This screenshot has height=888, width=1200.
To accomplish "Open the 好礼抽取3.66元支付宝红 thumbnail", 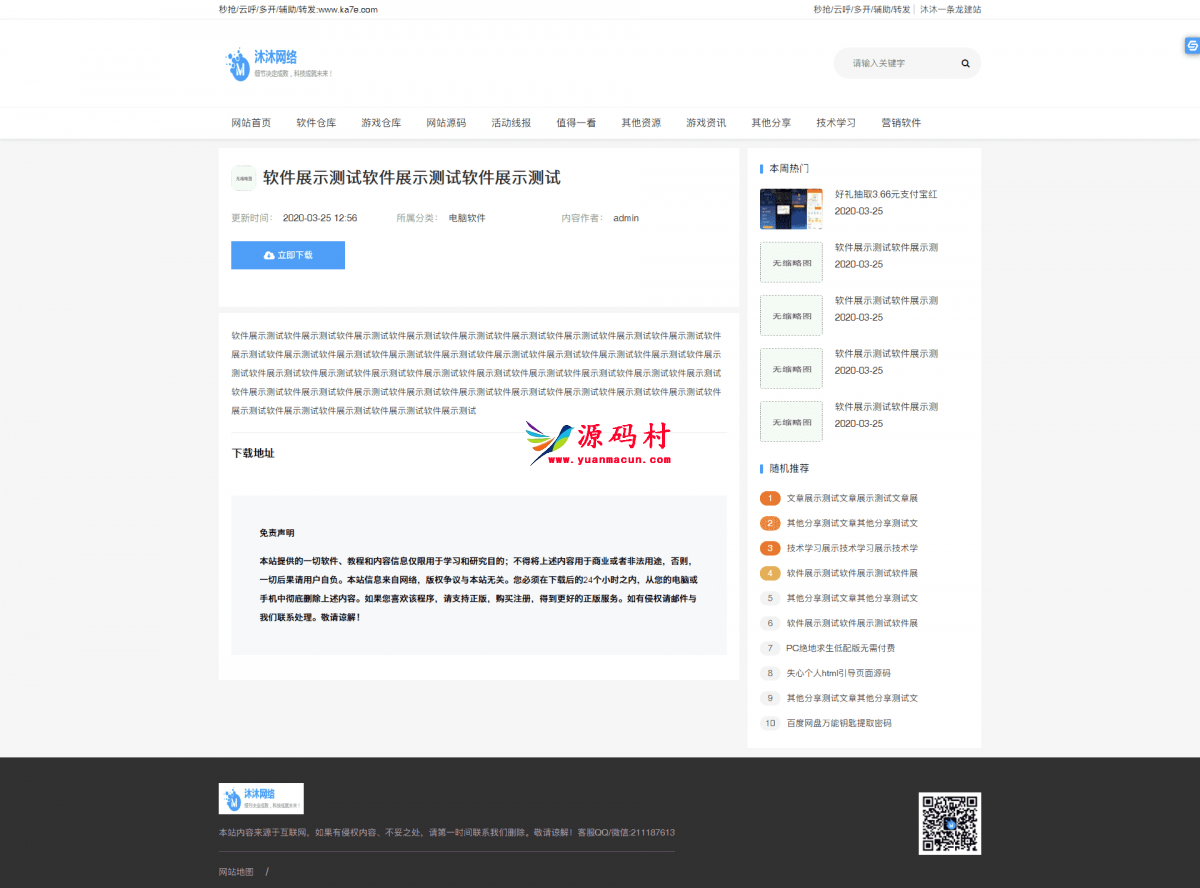I will (x=791, y=209).
